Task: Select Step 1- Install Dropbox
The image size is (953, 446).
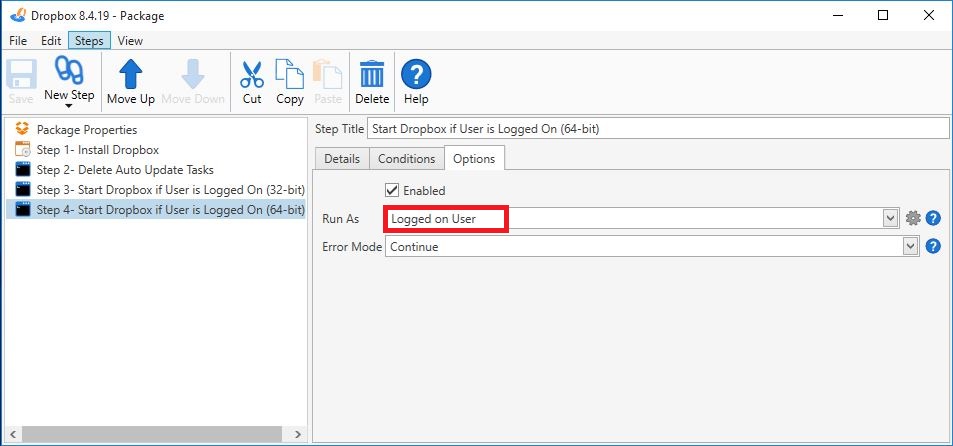Action: 98,149
